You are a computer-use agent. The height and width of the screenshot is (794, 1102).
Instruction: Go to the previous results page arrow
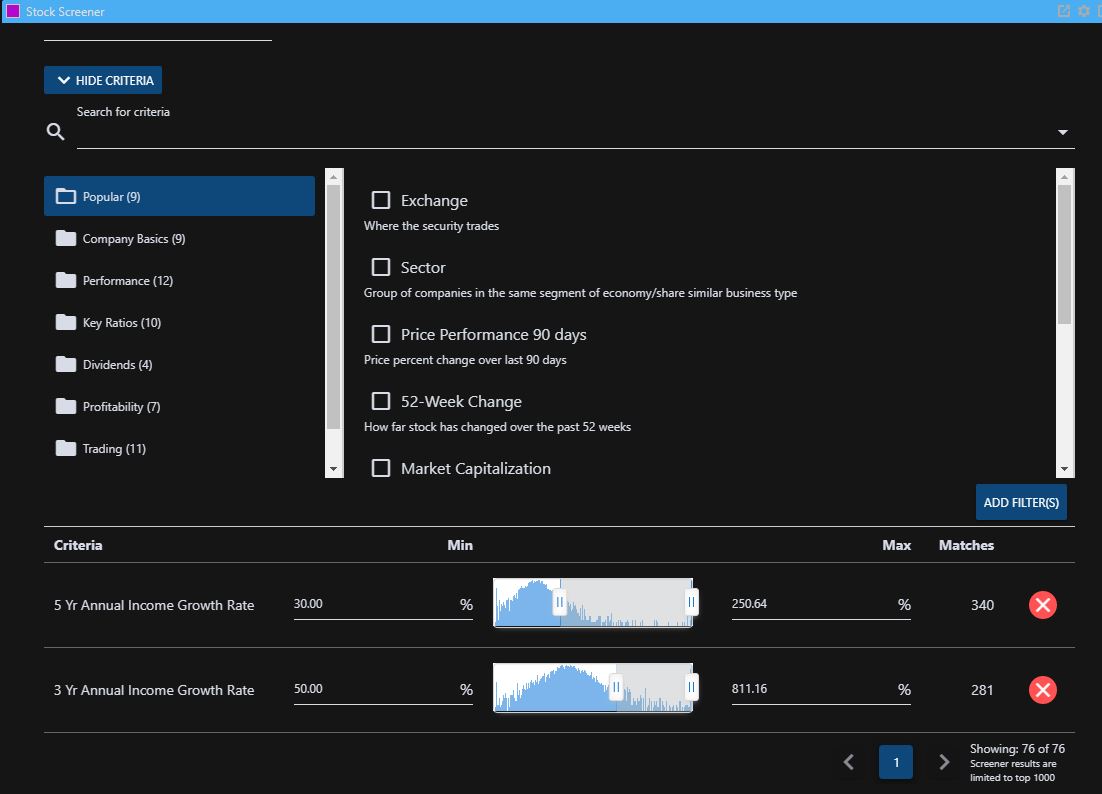click(x=848, y=762)
